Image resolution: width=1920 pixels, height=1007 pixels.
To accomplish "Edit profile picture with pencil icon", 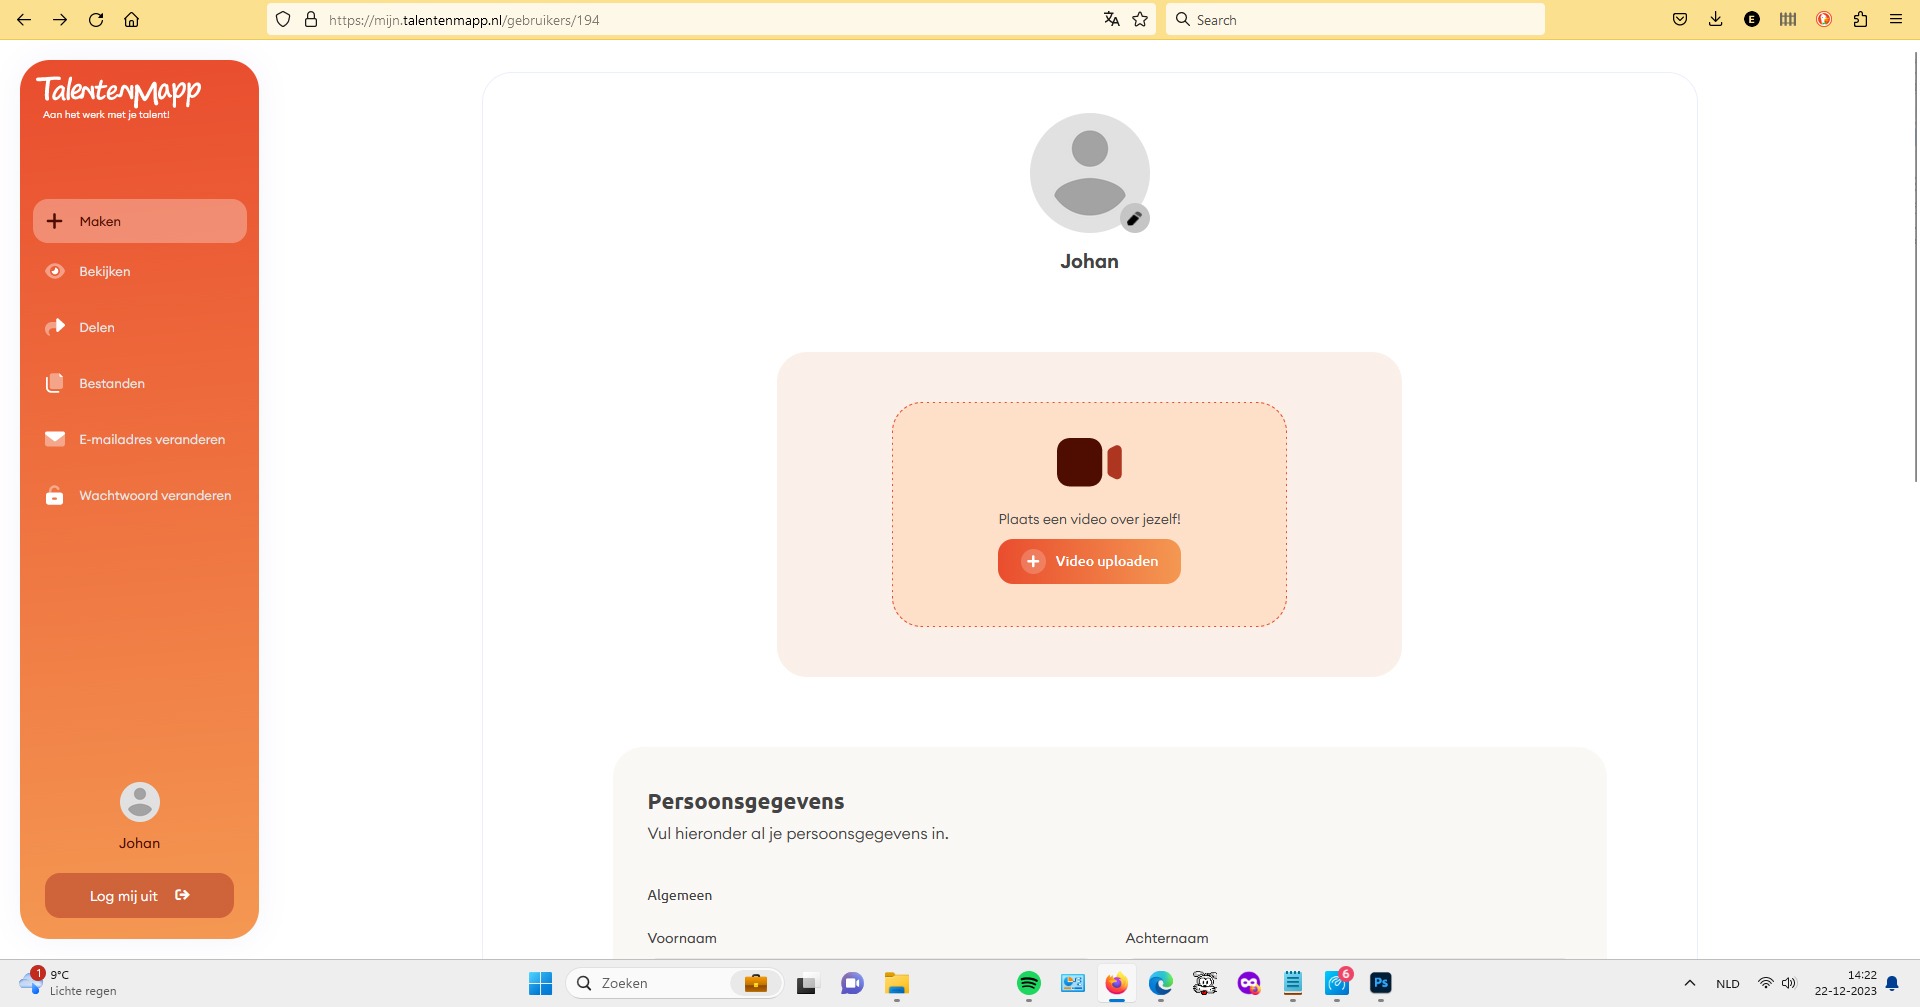I will 1134,218.
